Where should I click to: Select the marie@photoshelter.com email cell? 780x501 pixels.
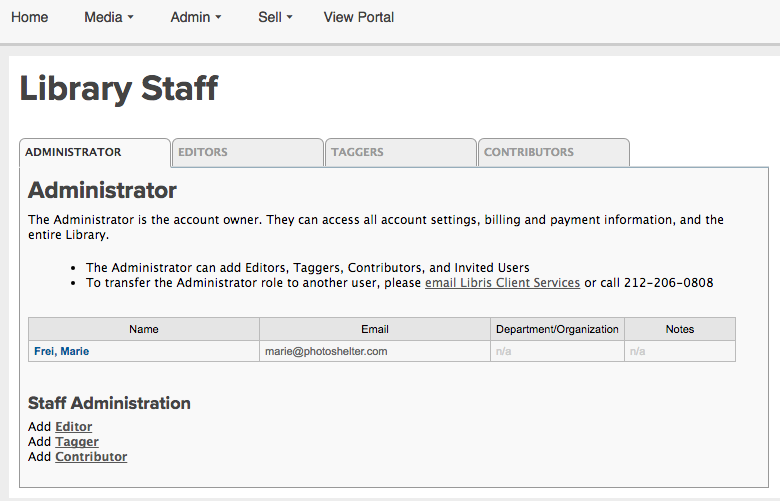pyautogui.click(x=375, y=351)
